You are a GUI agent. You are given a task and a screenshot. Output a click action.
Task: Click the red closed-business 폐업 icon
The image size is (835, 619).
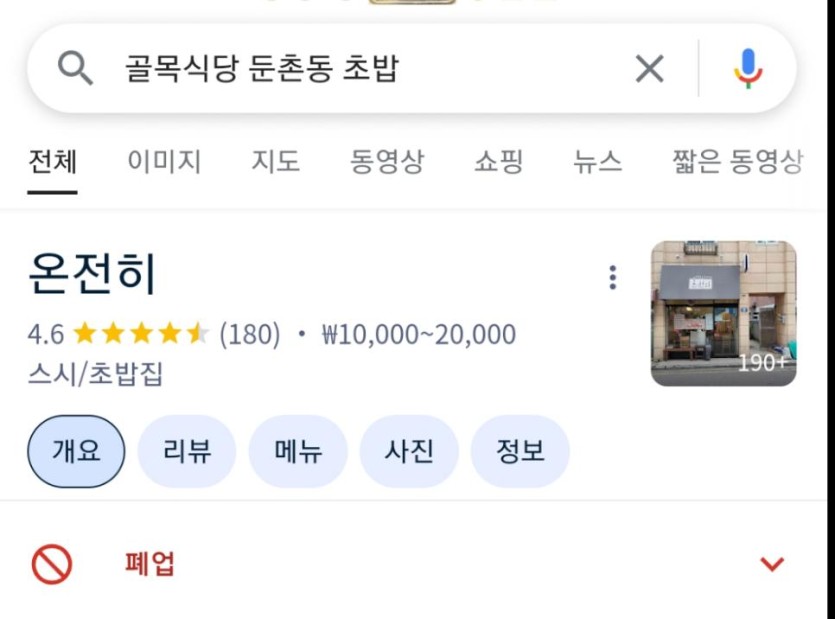(52, 564)
